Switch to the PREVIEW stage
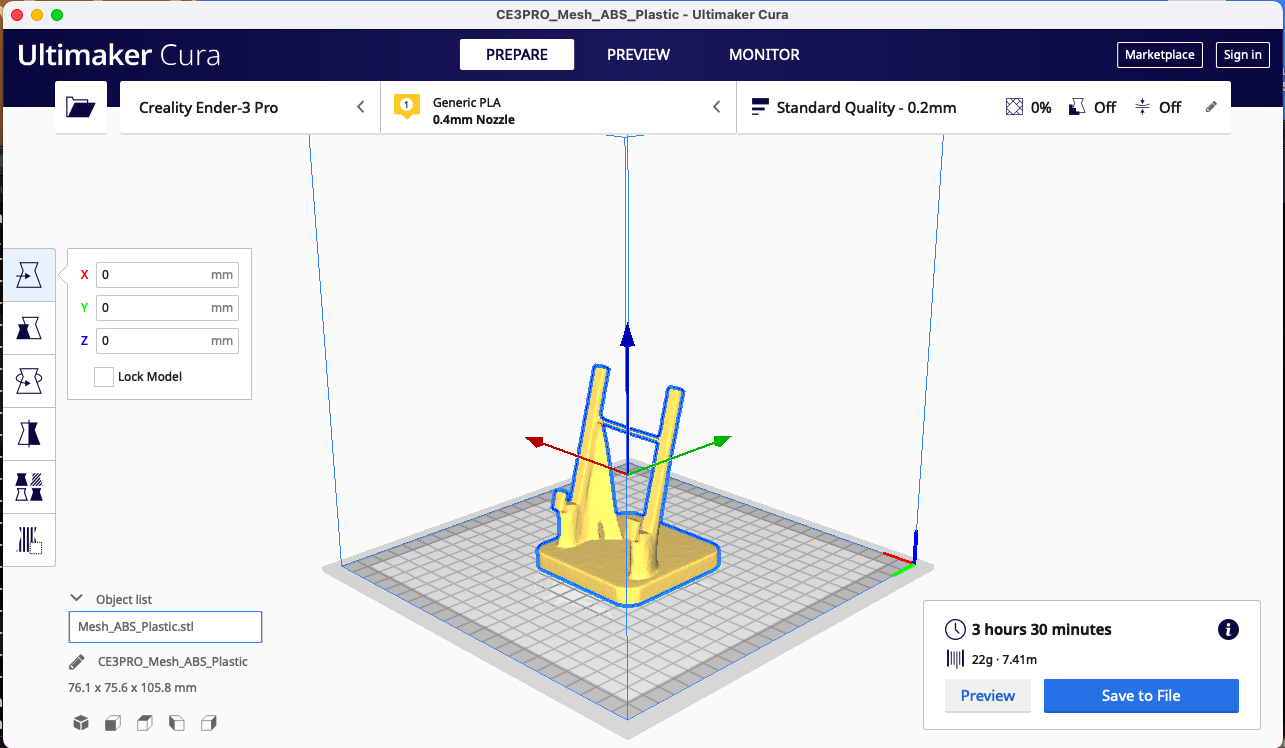This screenshot has height=748, width=1285. click(x=638, y=55)
